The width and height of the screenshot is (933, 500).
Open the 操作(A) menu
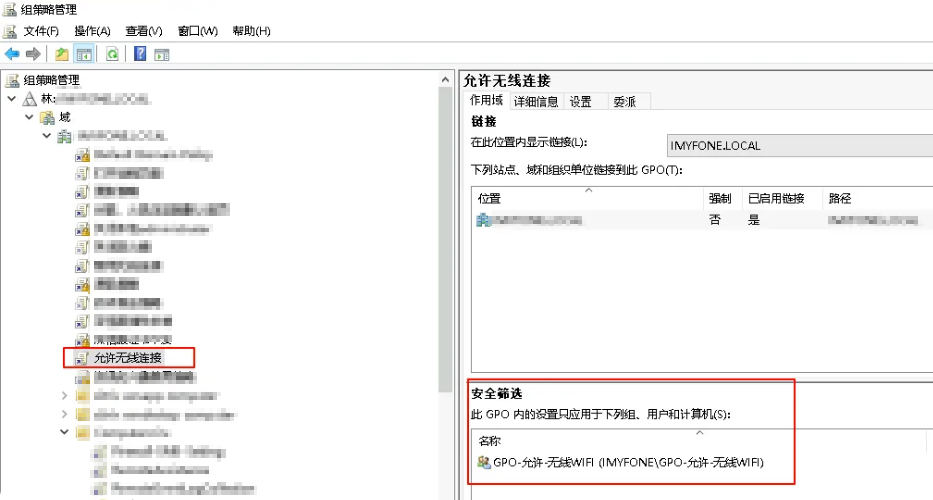(x=92, y=31)
